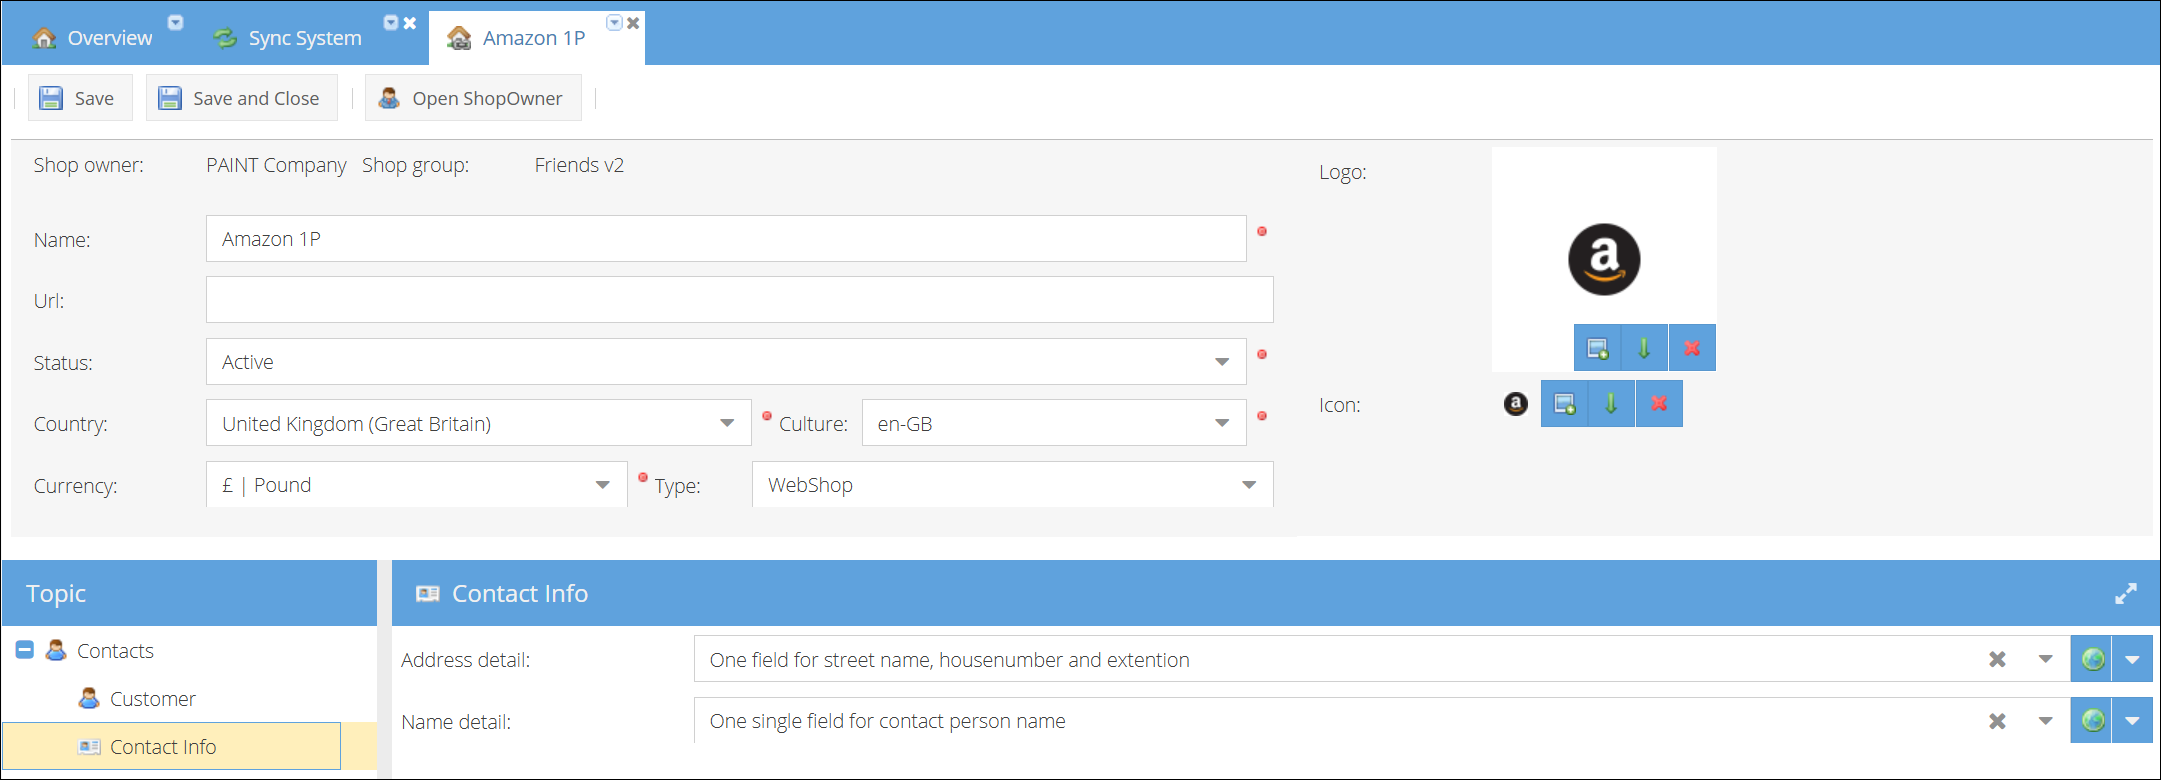The image size is (2161, 780).
Task: Select Customer in the Topic tree
Action: tap(152, 699)
